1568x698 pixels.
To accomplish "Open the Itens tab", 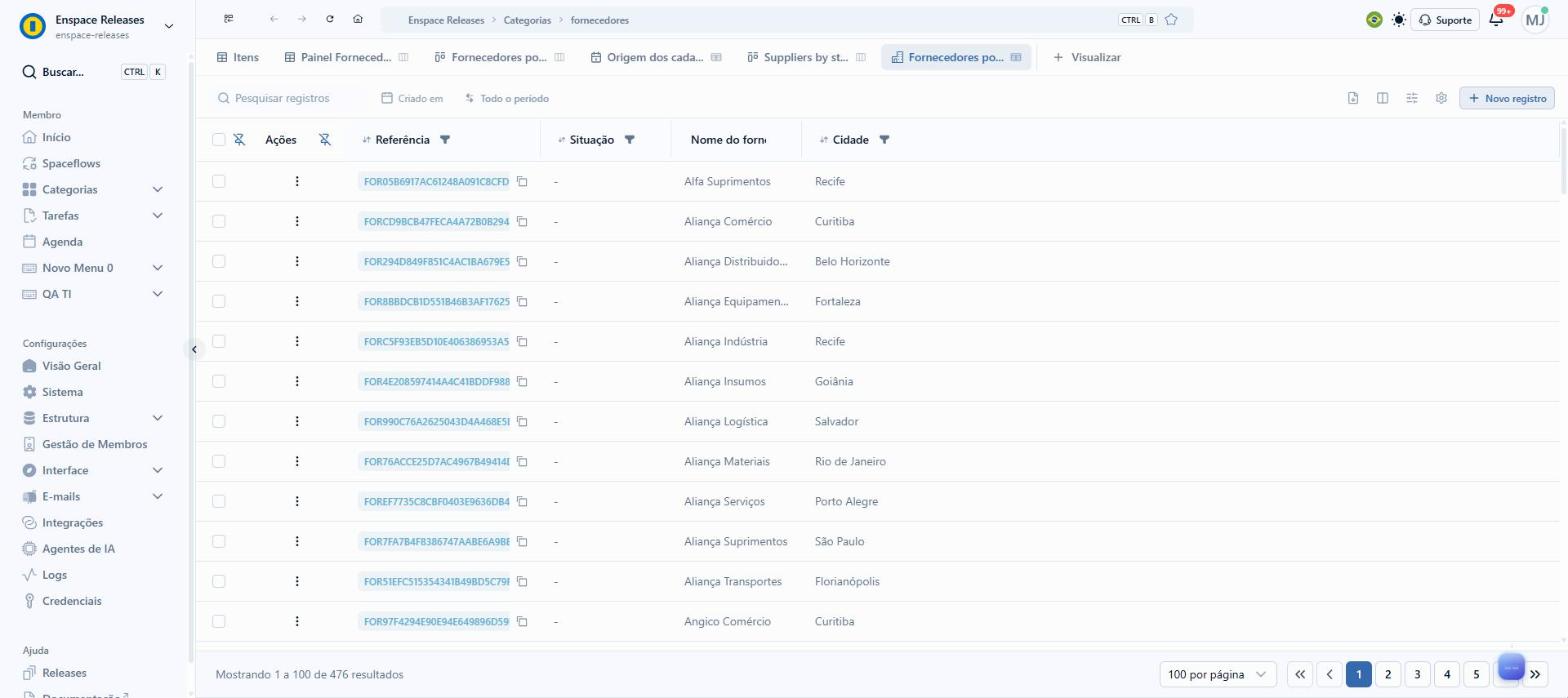I will coord(238,57).
